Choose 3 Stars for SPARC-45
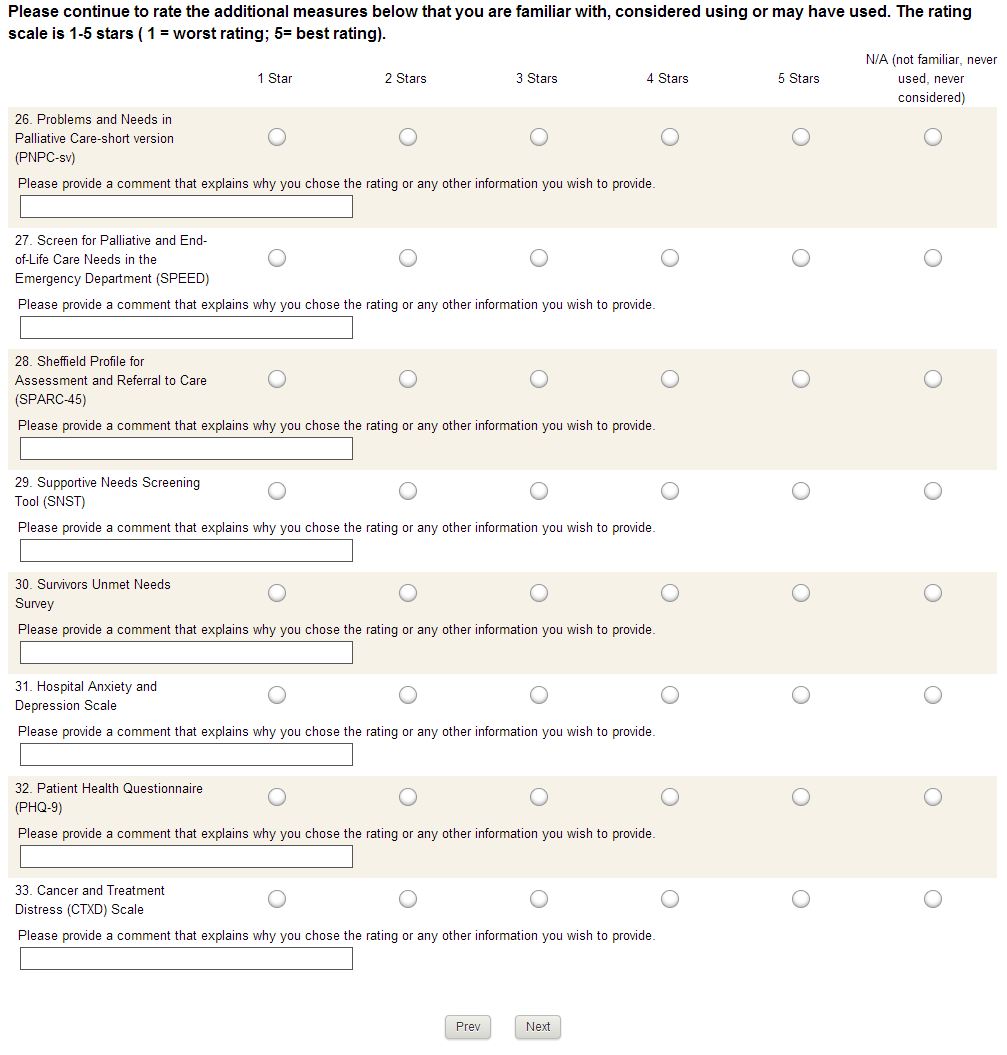 (x=539, y=379)
